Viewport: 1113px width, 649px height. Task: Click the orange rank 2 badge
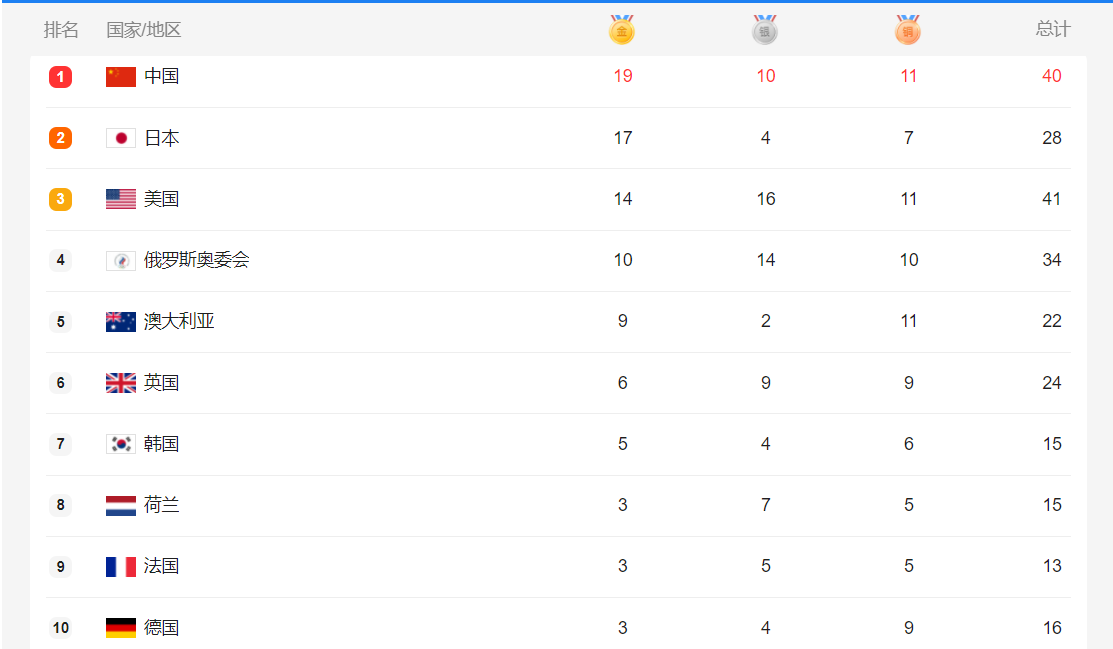60,138
